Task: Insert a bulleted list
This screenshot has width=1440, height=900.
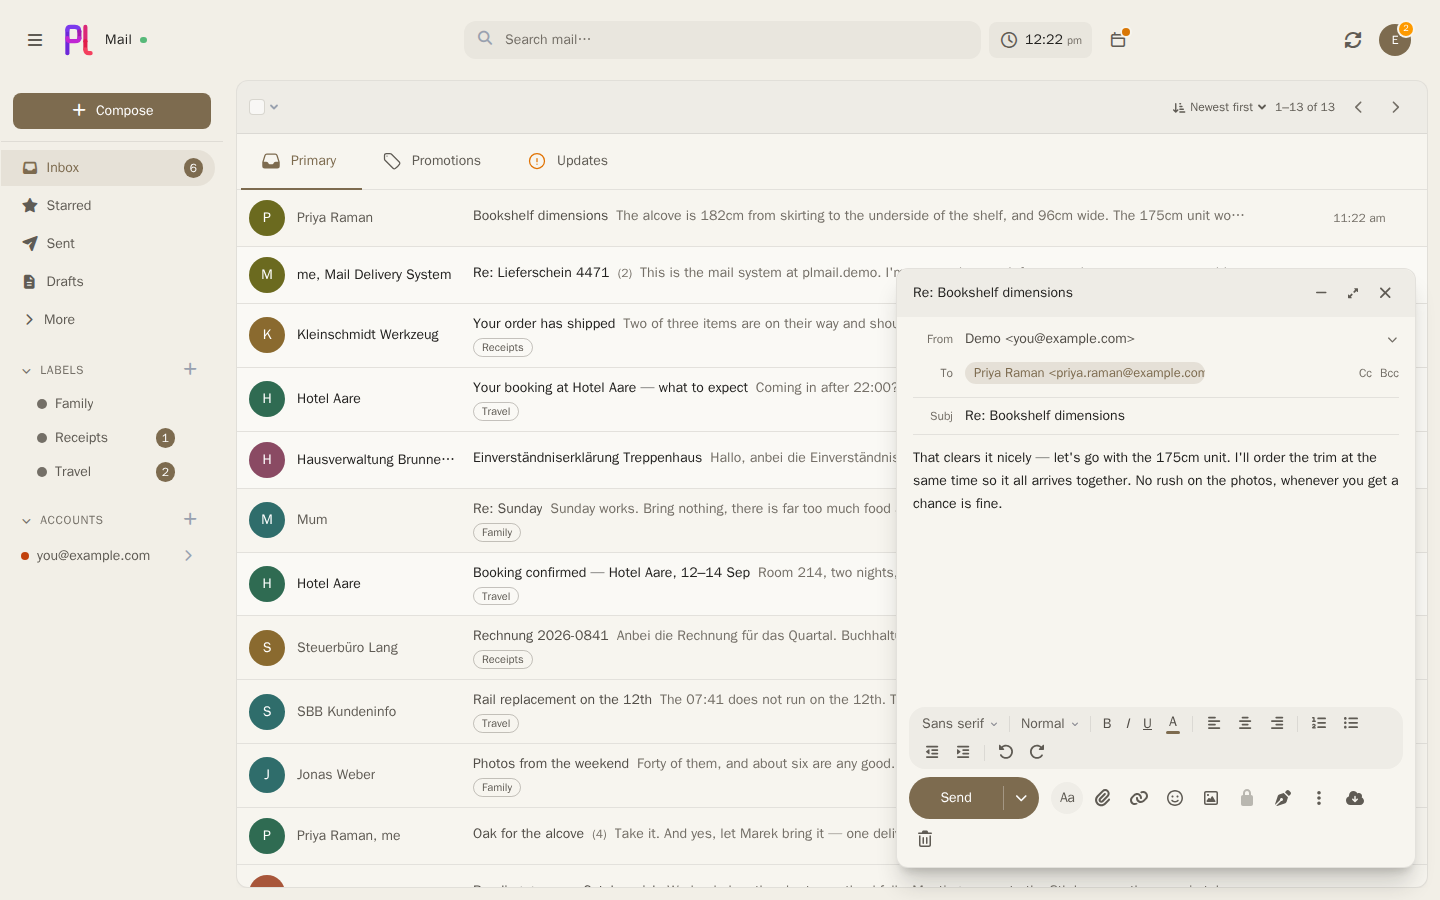Action: (1351, 723)
